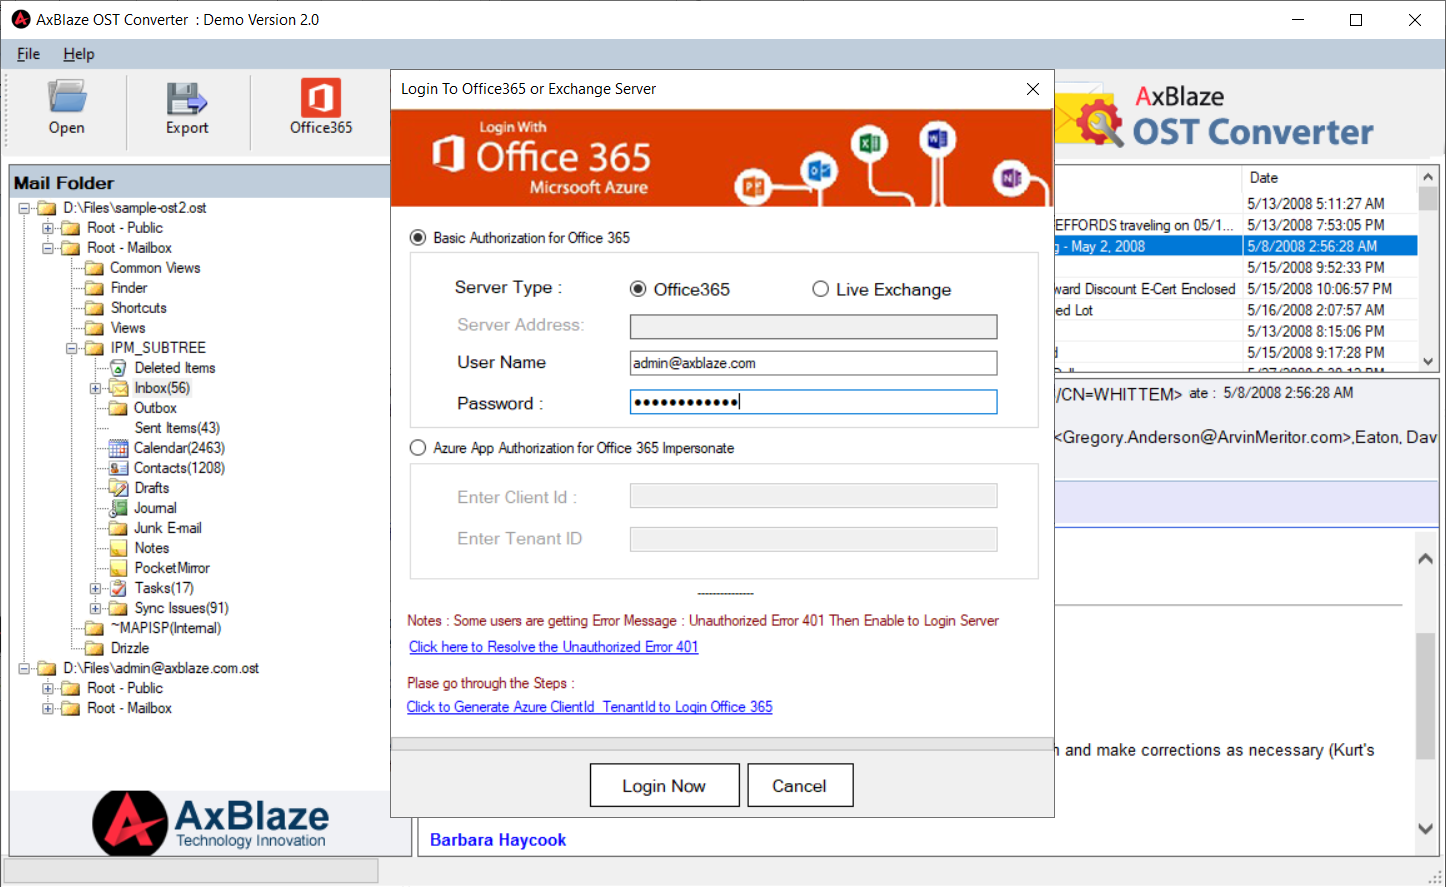1446x887 pixels.
Task: Click the Journal icon in mail tree
Action: click(x=118, y=508)
